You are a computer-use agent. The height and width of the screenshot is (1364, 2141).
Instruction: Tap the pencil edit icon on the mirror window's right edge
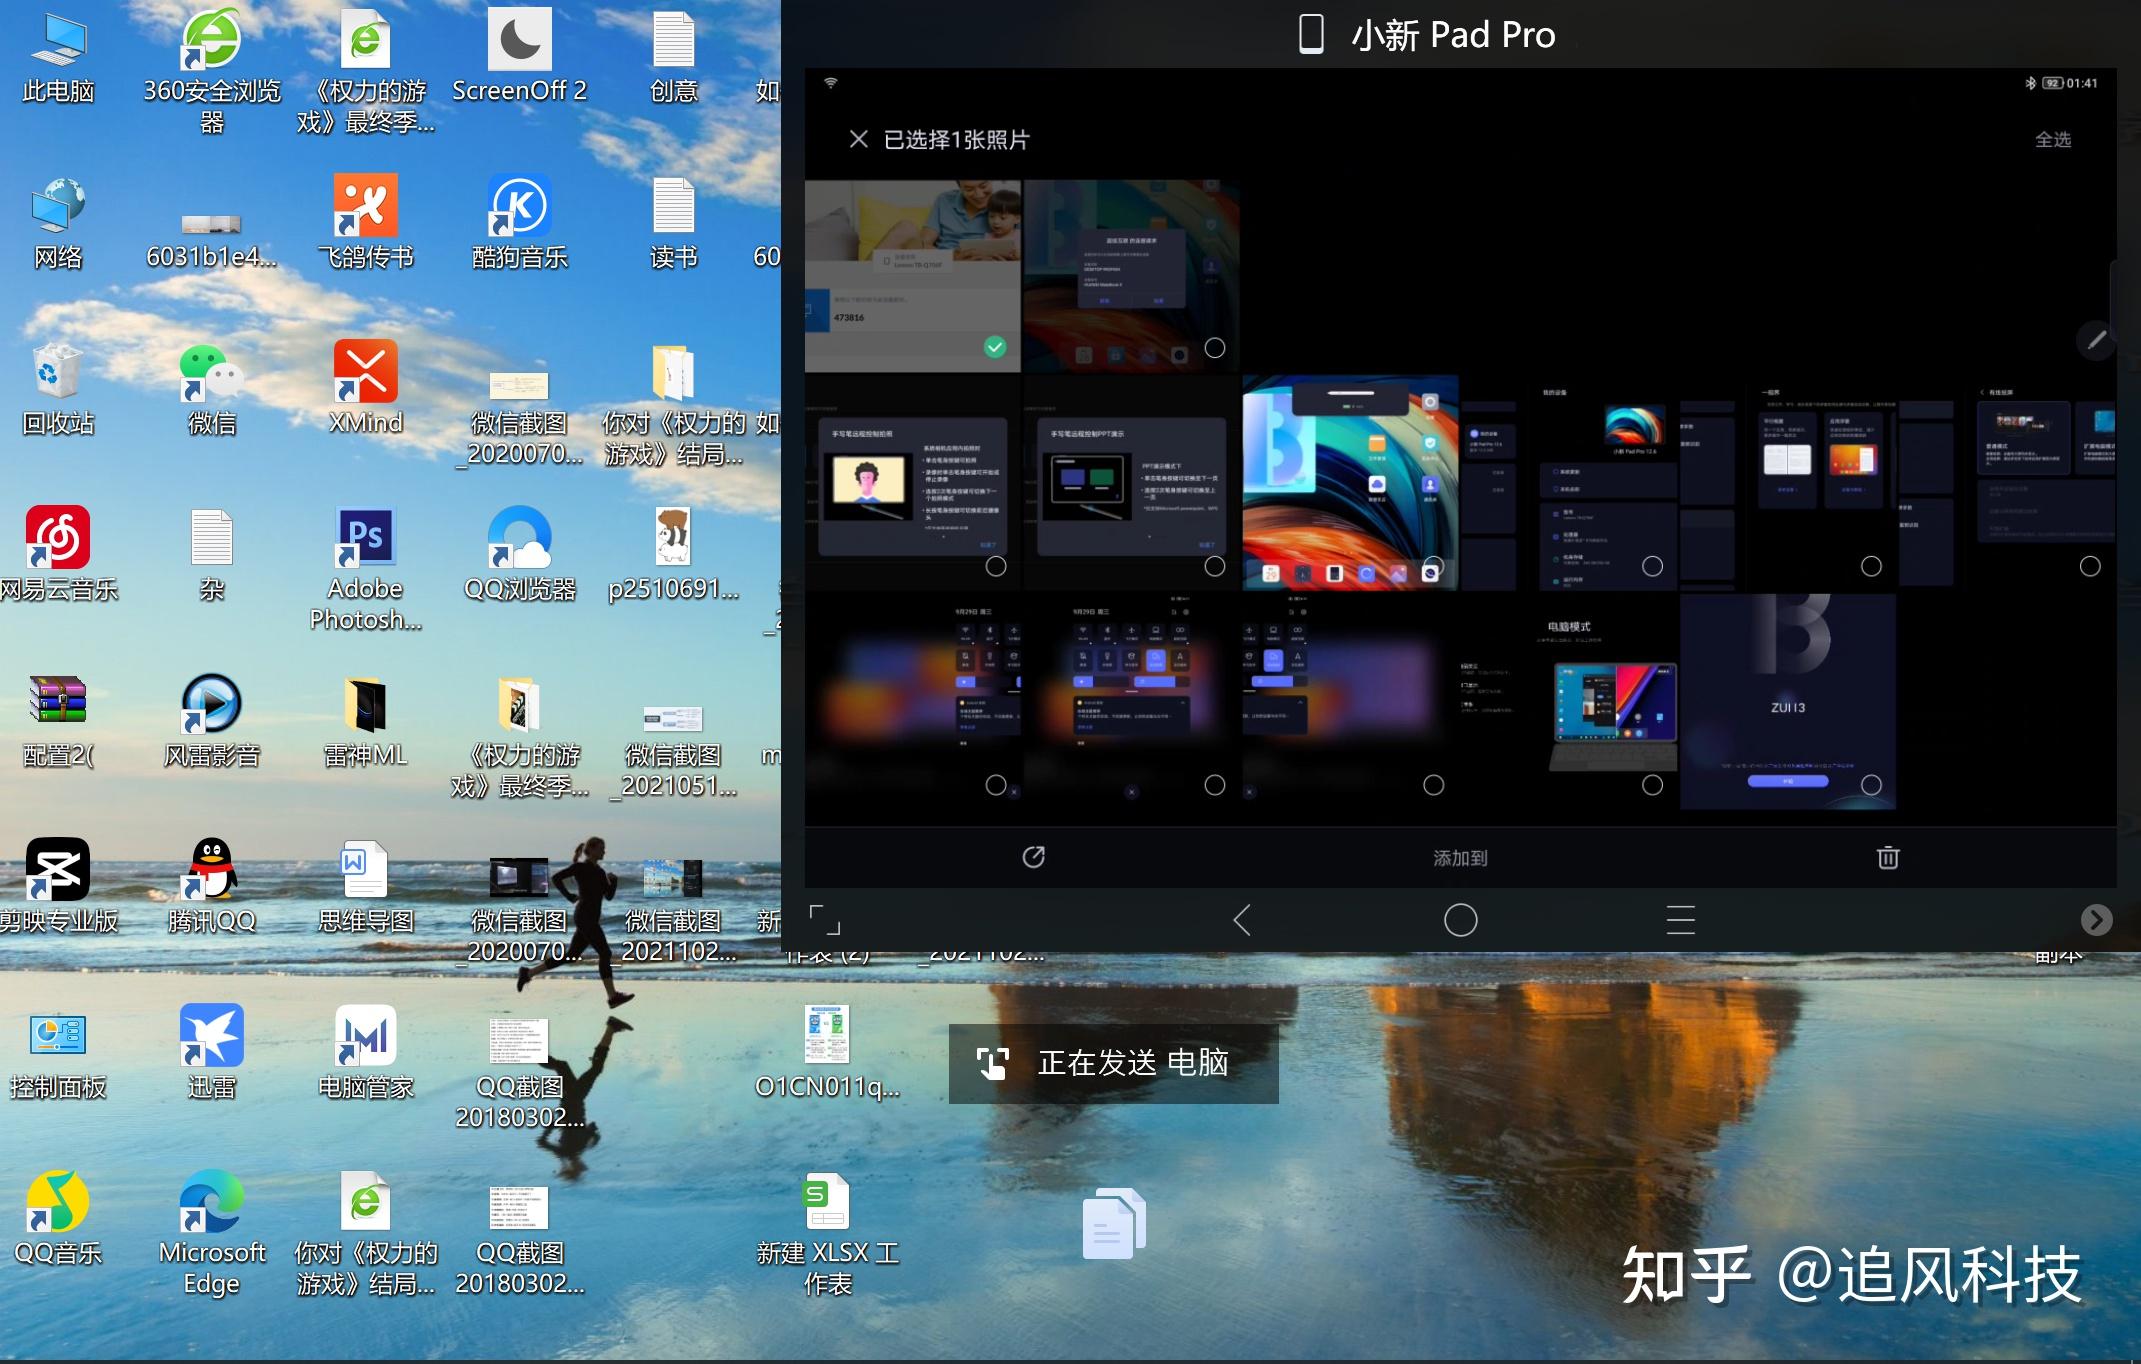pos(2097,340)
